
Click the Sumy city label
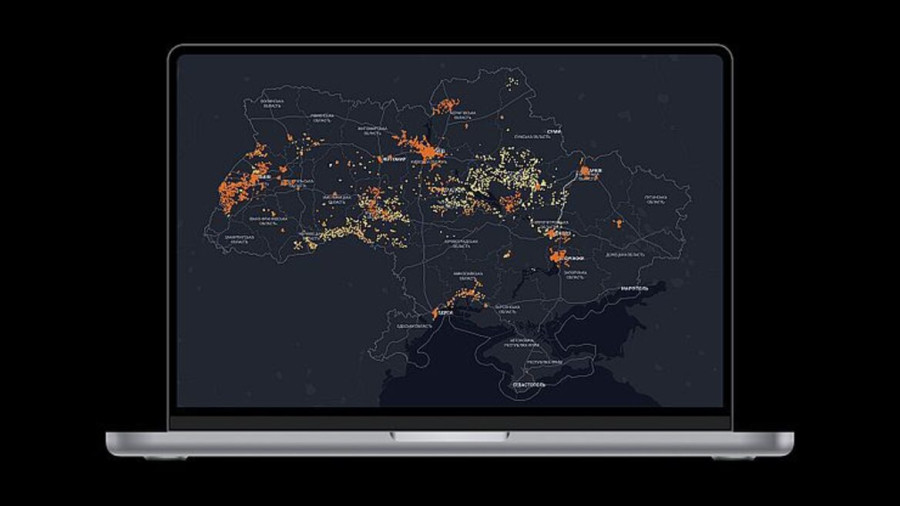554,131
